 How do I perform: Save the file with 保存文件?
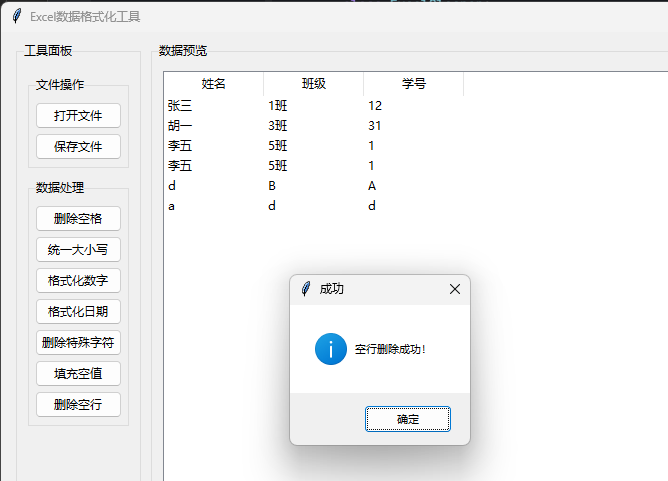(x=78, y=147)
